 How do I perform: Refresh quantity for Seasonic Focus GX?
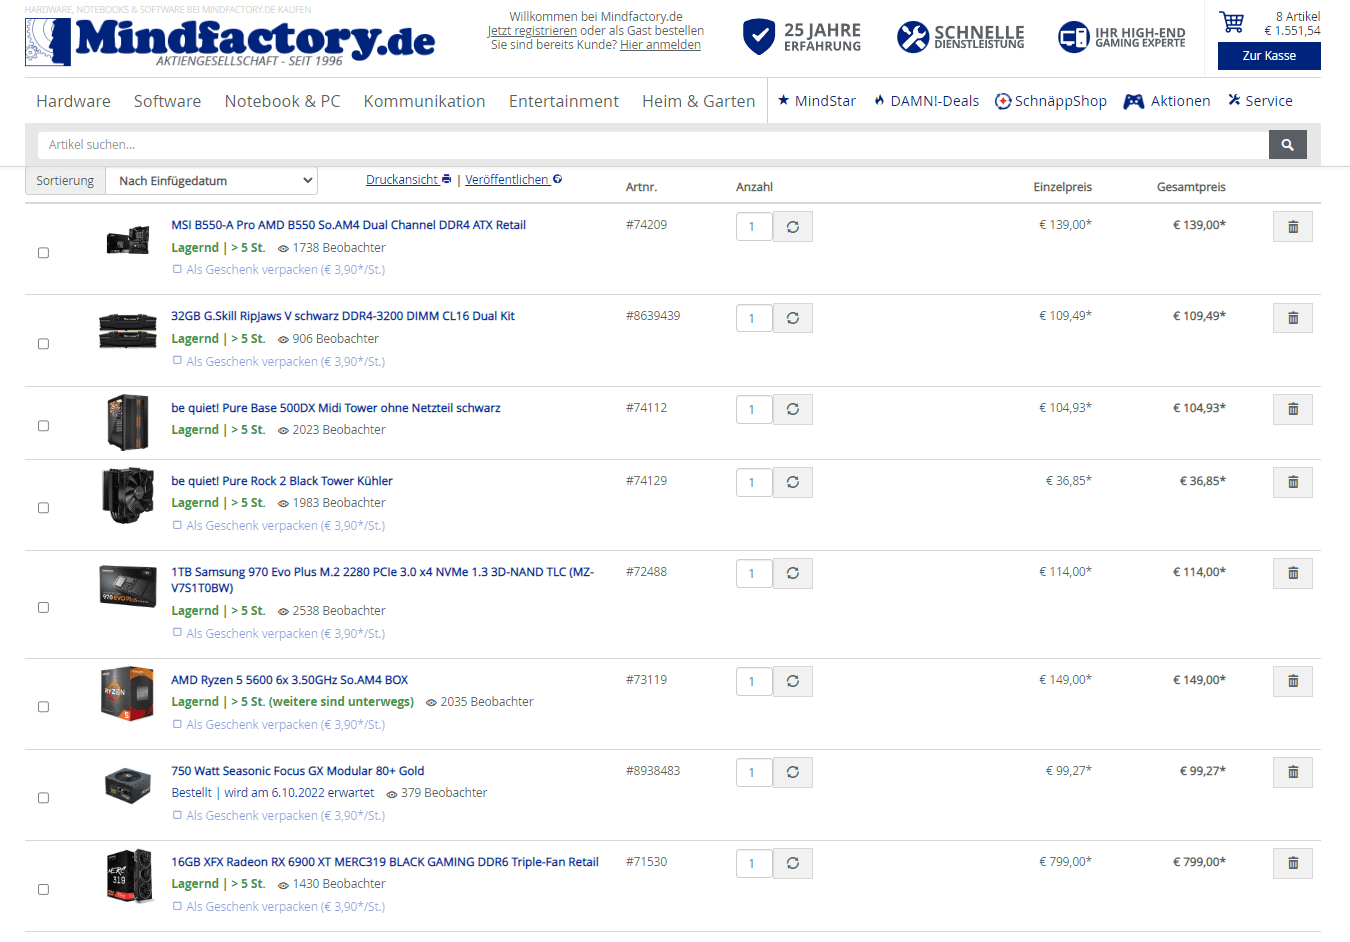pyautogui.click(x=792, y=772)
